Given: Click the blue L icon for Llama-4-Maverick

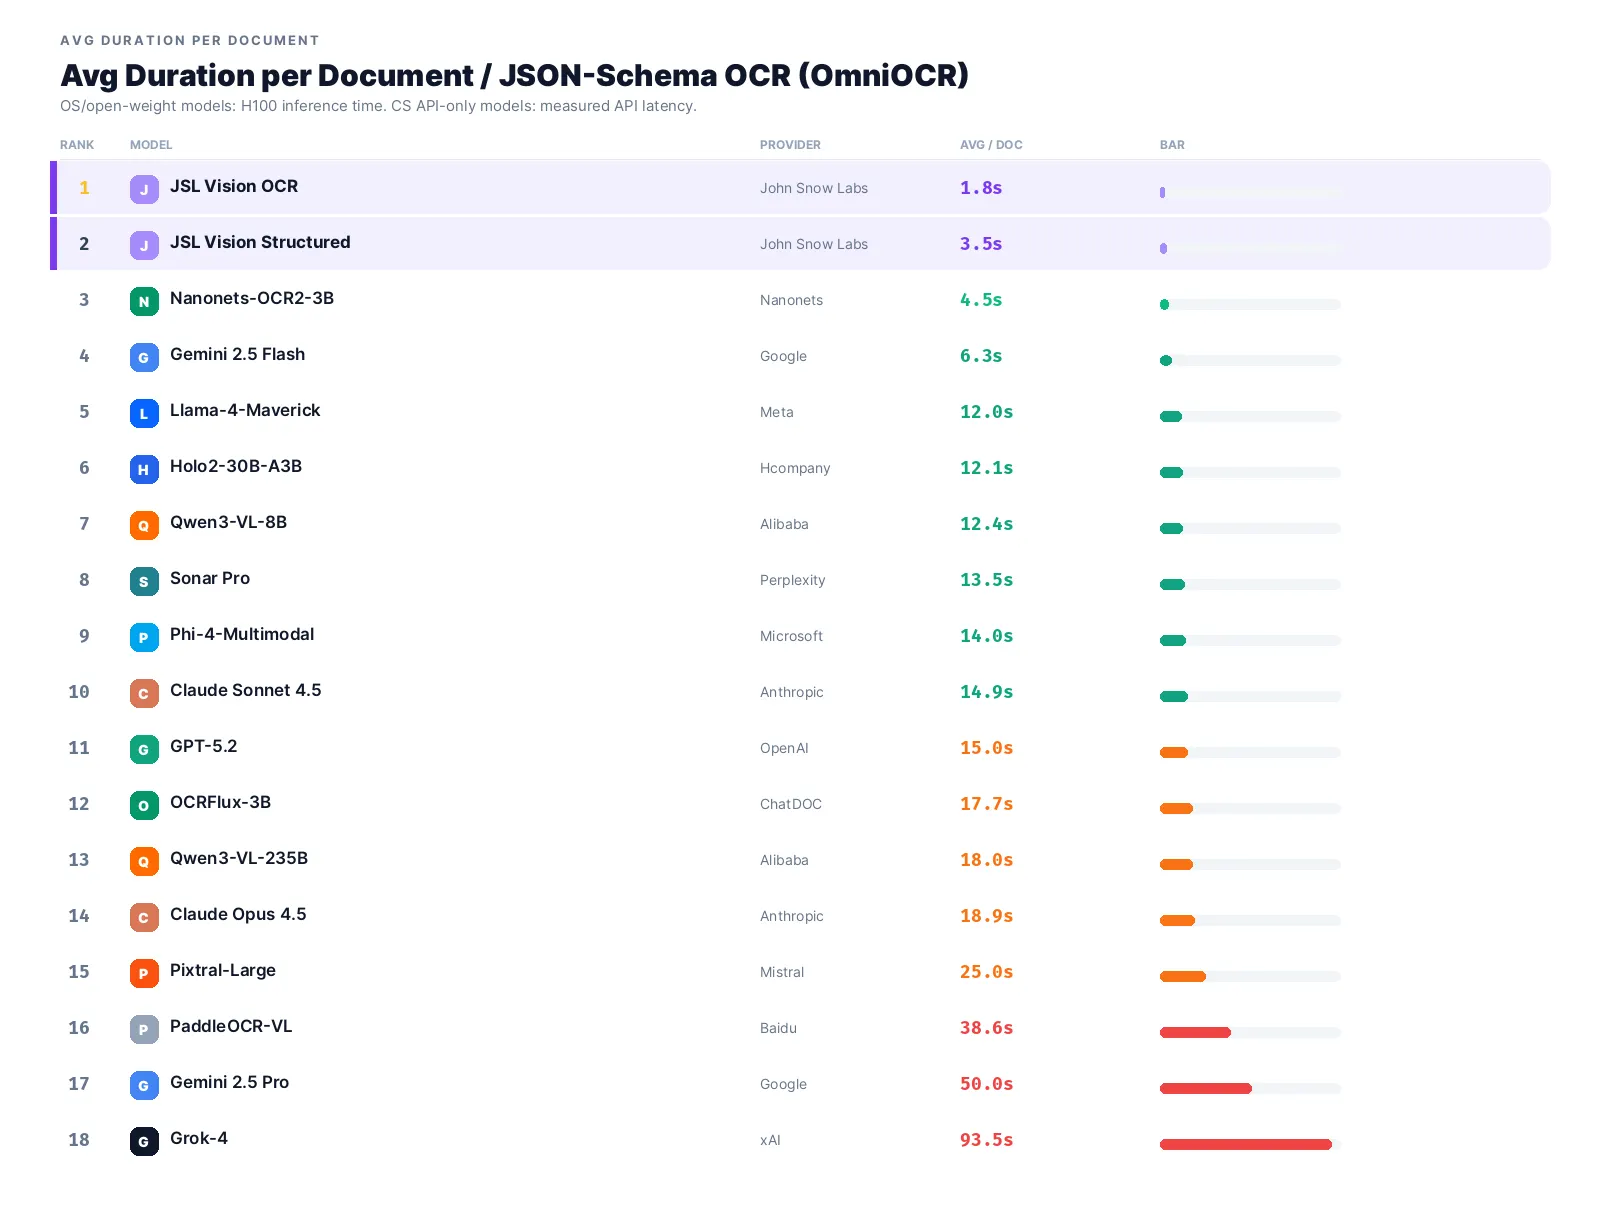Looking at the screenshot, I should click(x=144, y=413).
